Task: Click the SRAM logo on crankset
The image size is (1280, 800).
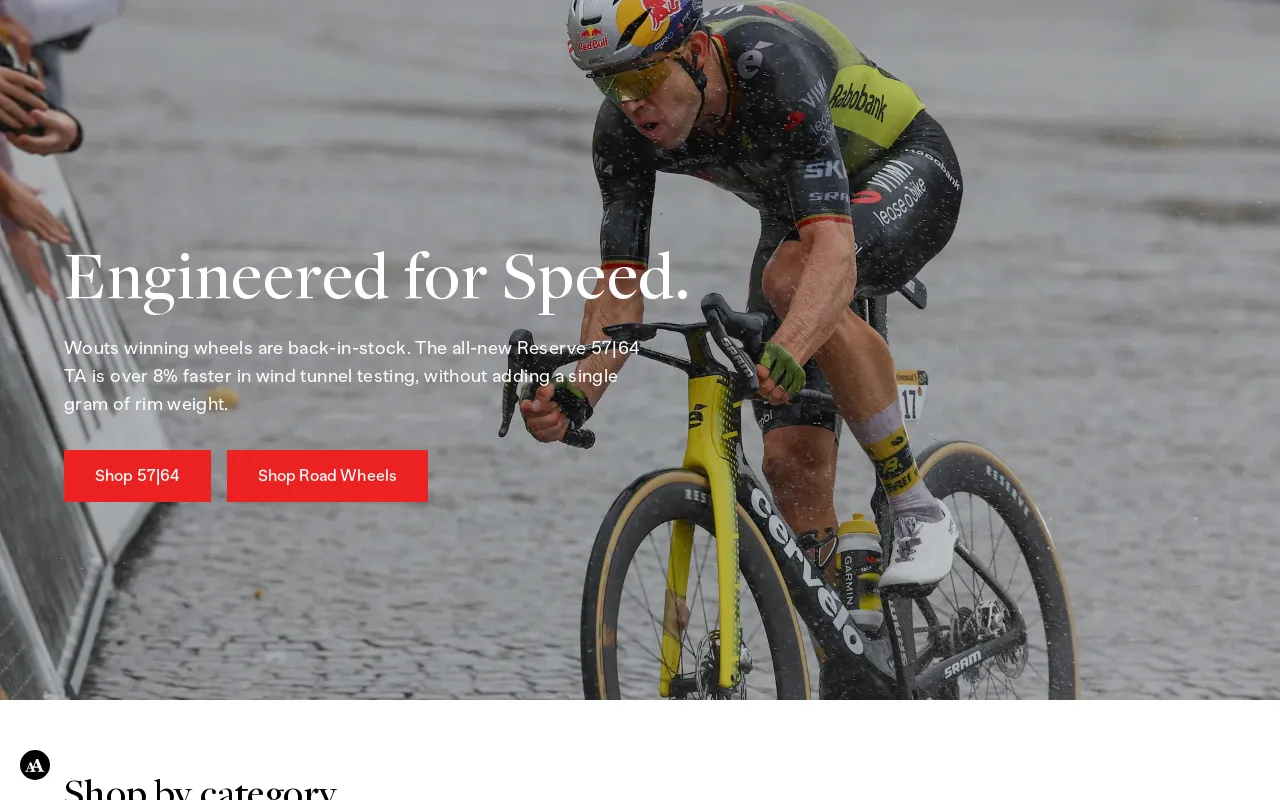Action: tap(962, 663)
